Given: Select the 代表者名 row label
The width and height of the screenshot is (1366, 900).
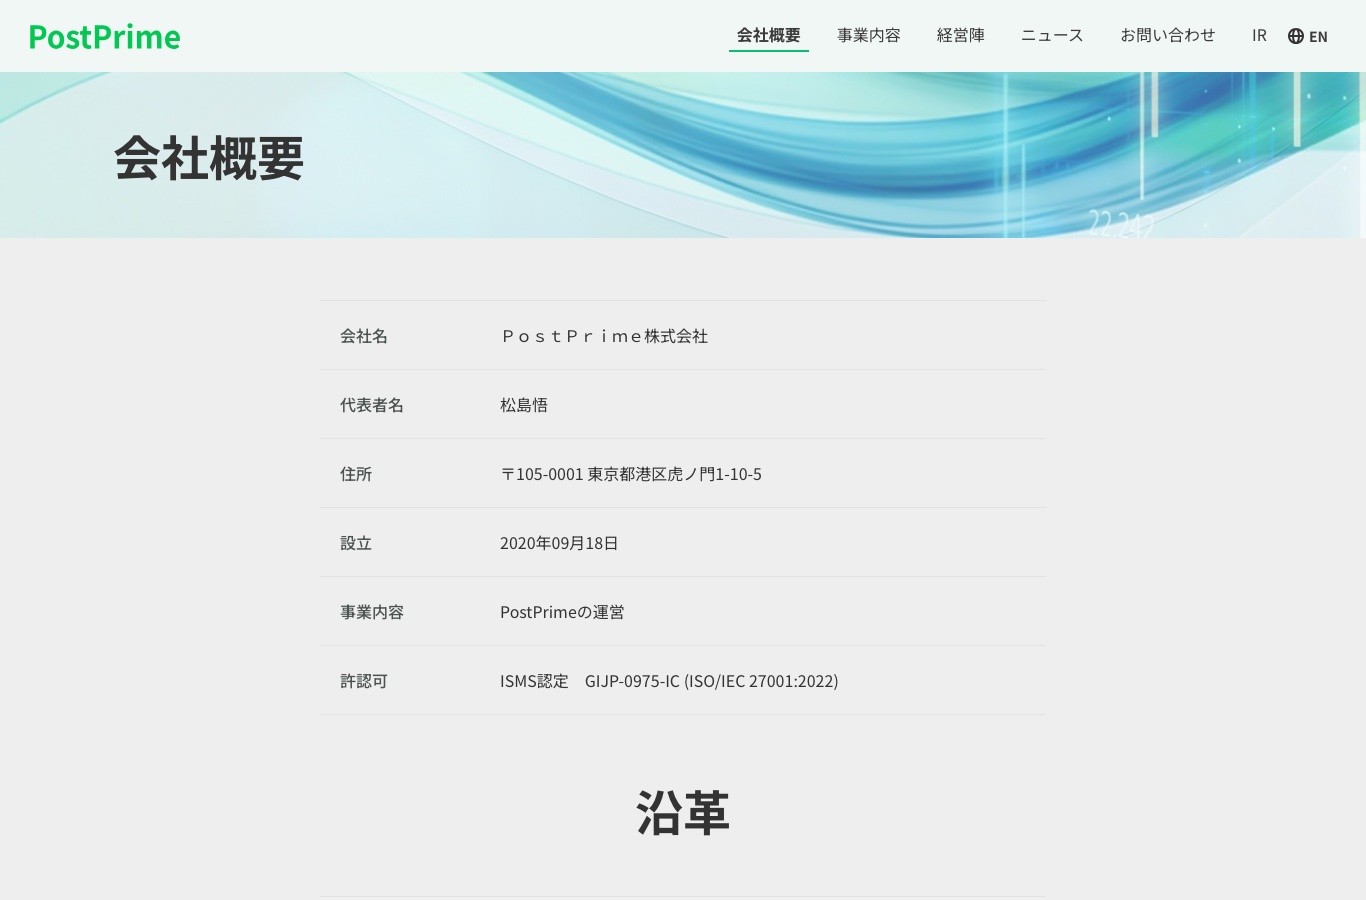Looking at the screenshot, I should [x=372, y=405].
